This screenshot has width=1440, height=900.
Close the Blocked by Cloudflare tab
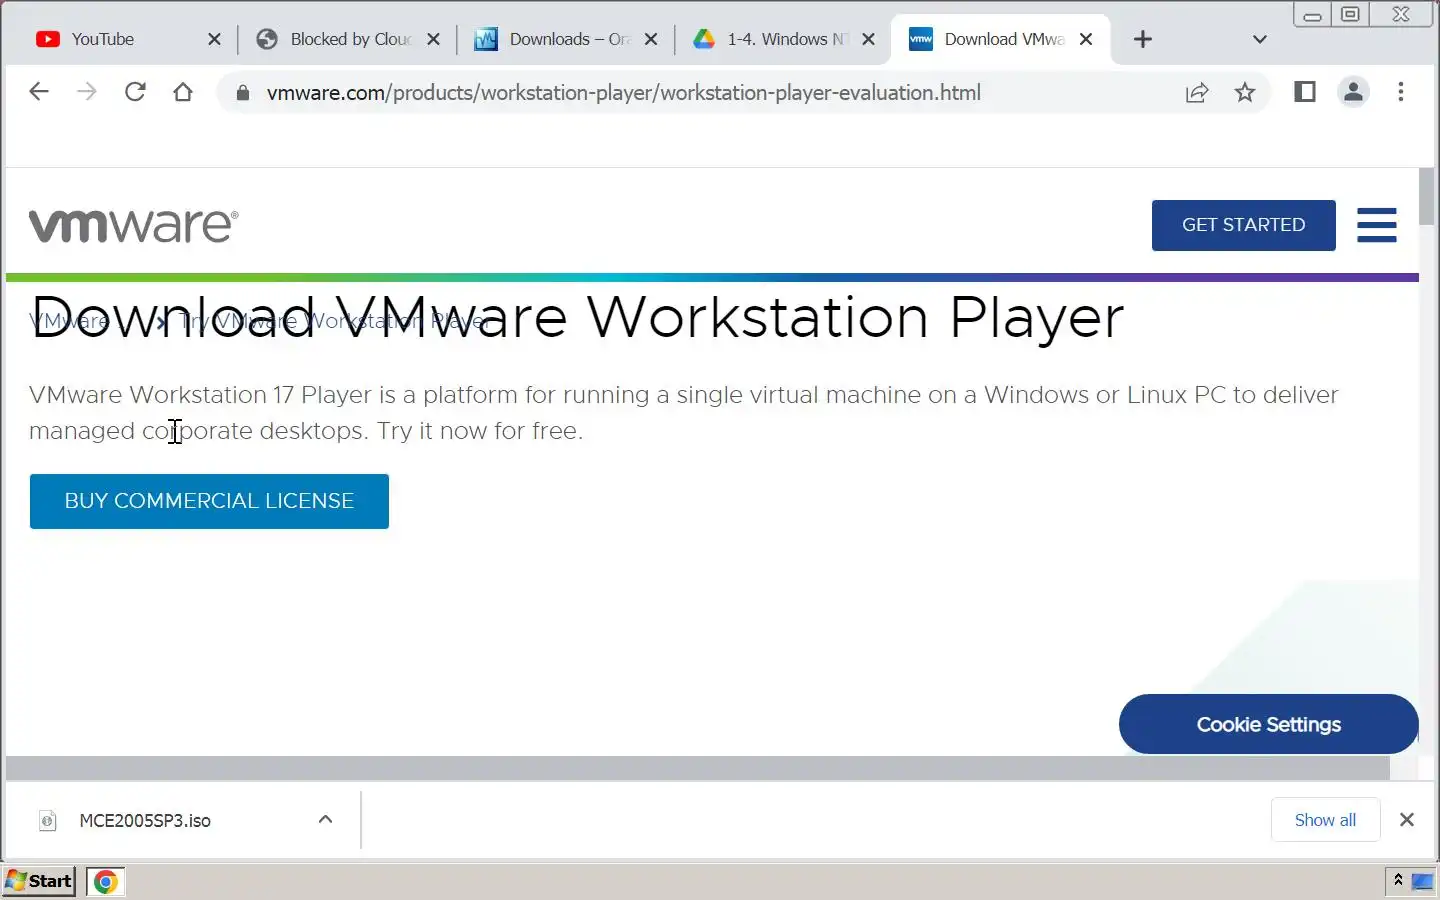click(433, 39)
